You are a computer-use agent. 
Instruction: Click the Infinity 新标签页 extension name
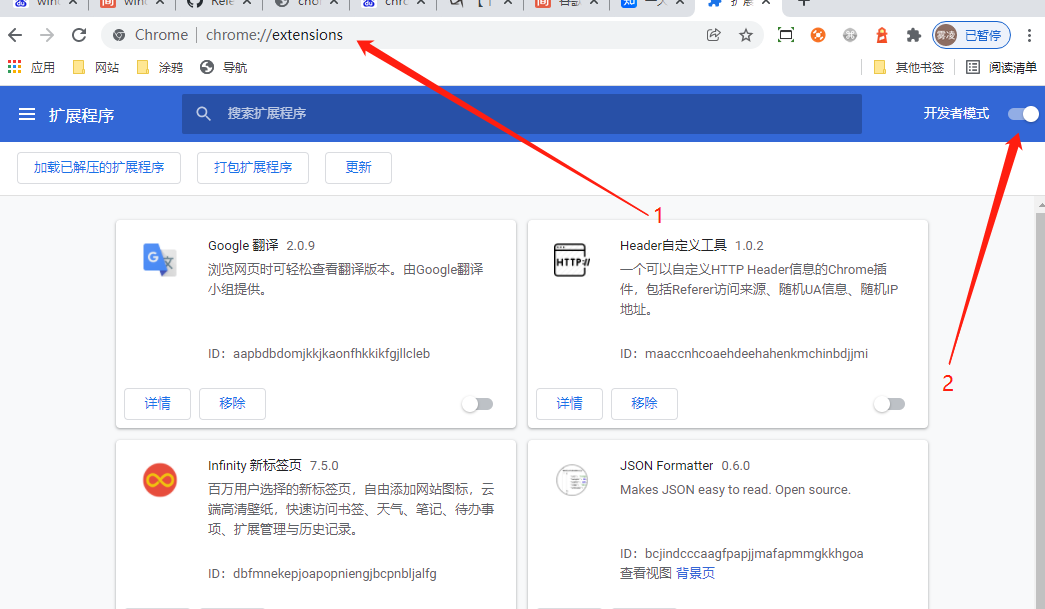point(255,465)
